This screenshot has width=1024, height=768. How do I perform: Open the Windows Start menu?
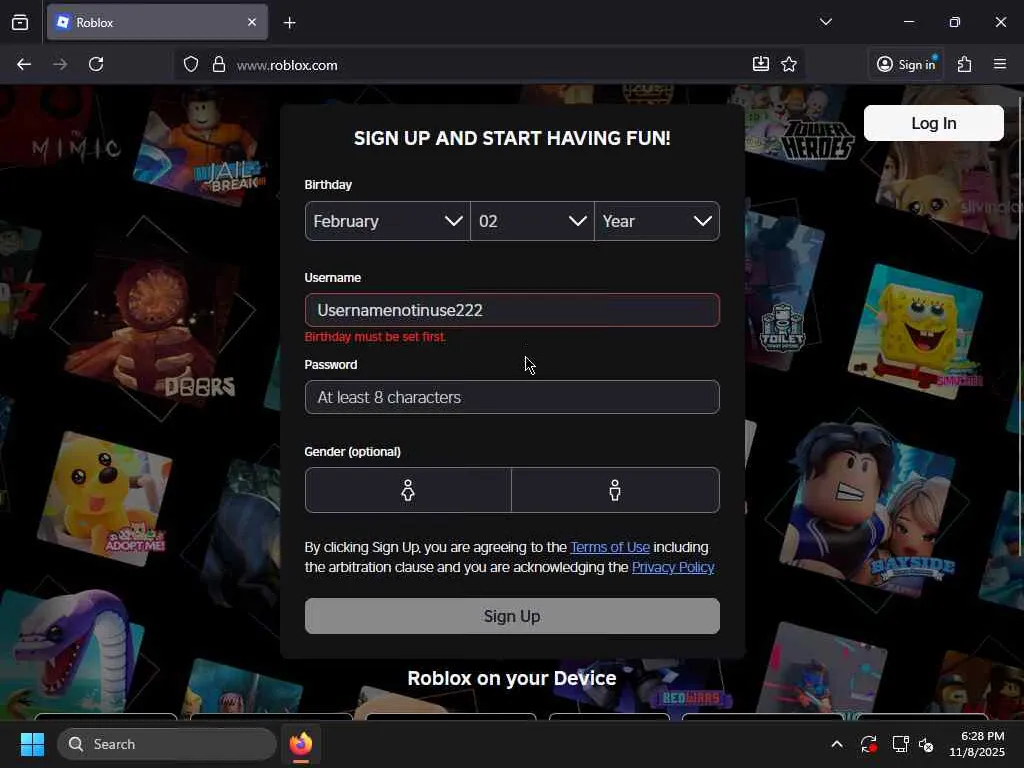32,744
